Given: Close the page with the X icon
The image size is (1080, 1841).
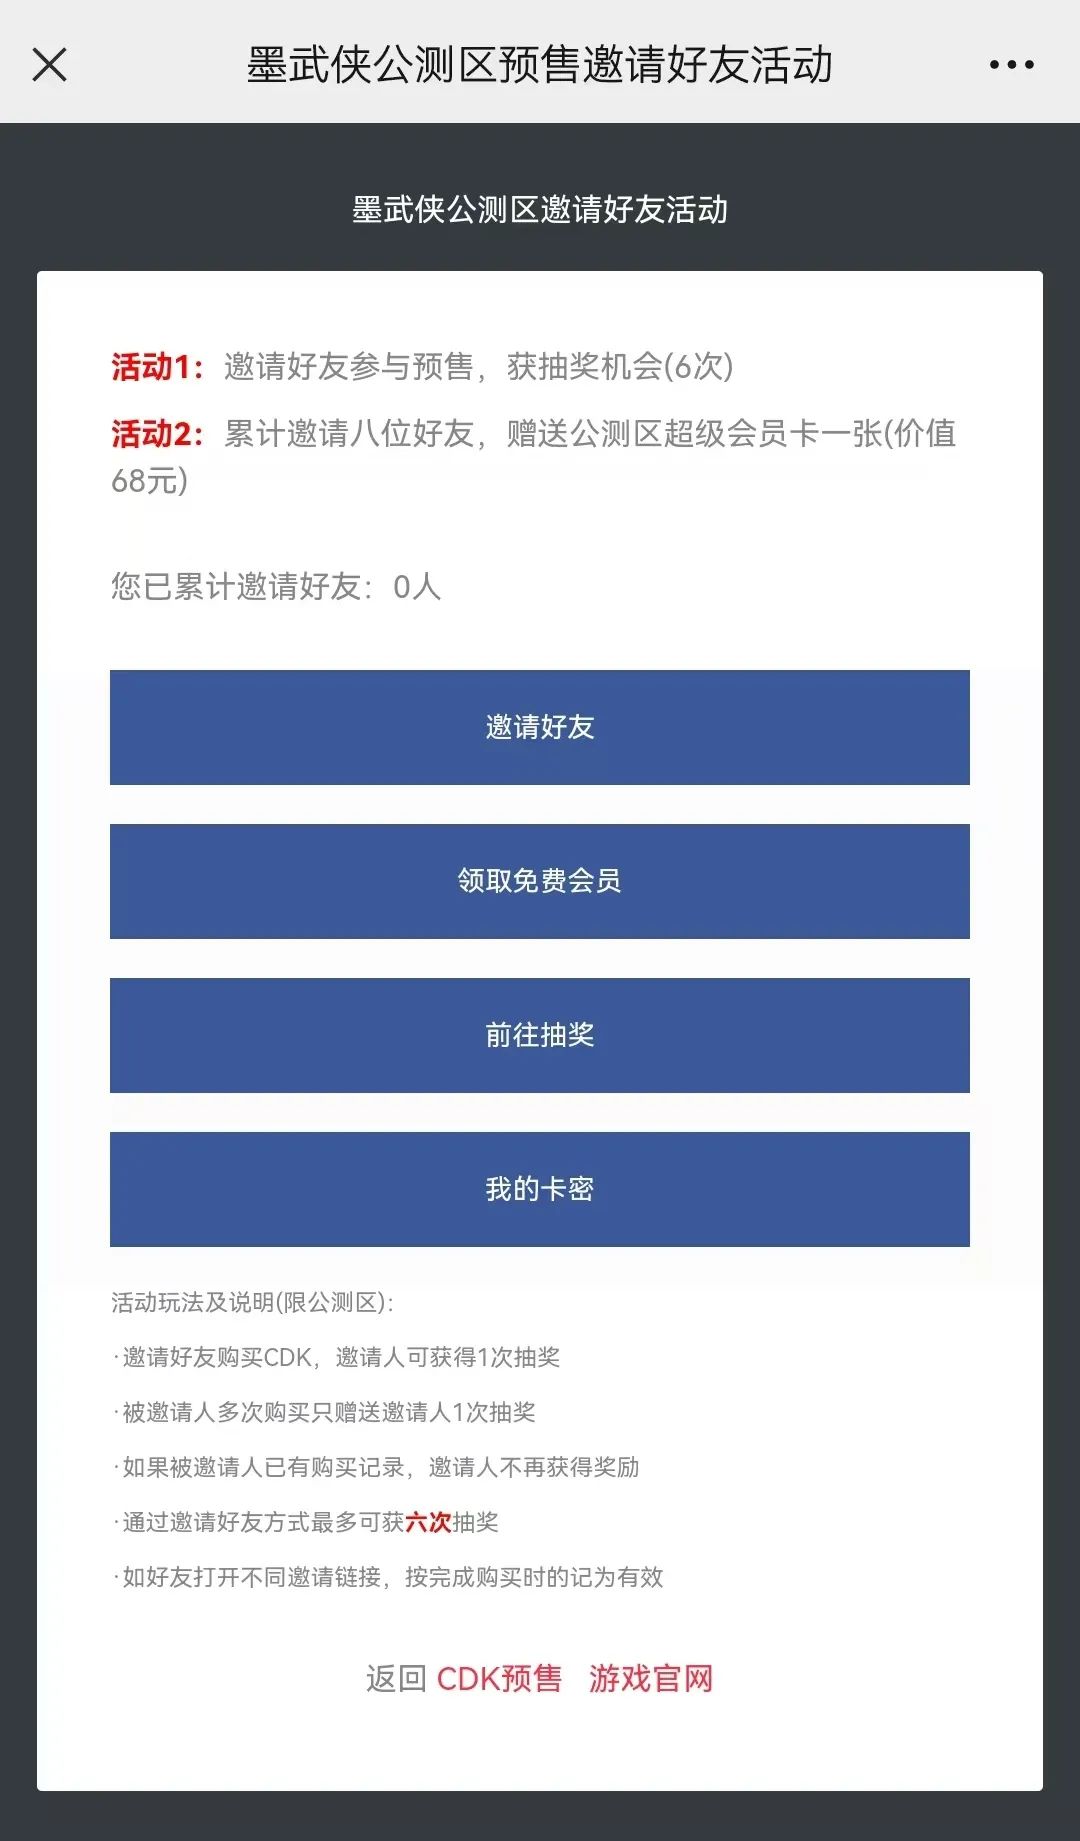Looking at the screenshot, I should (49, 65).
